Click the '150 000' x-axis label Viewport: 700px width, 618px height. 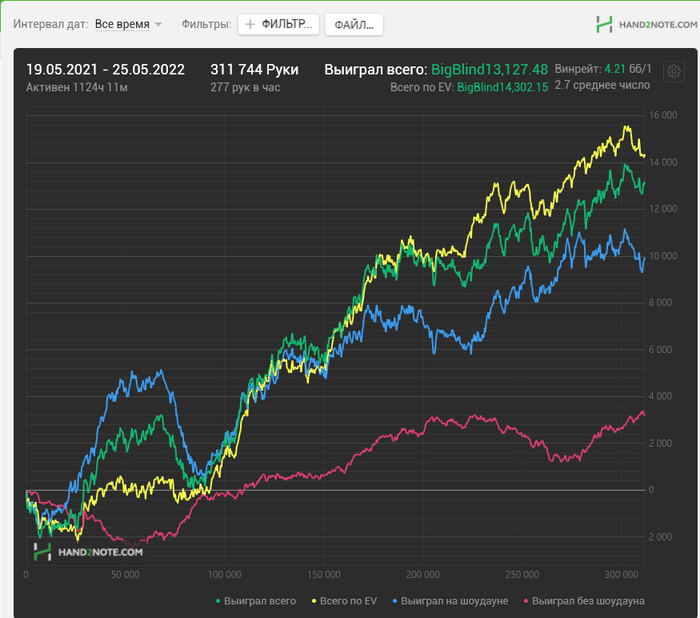pos(324,575)
